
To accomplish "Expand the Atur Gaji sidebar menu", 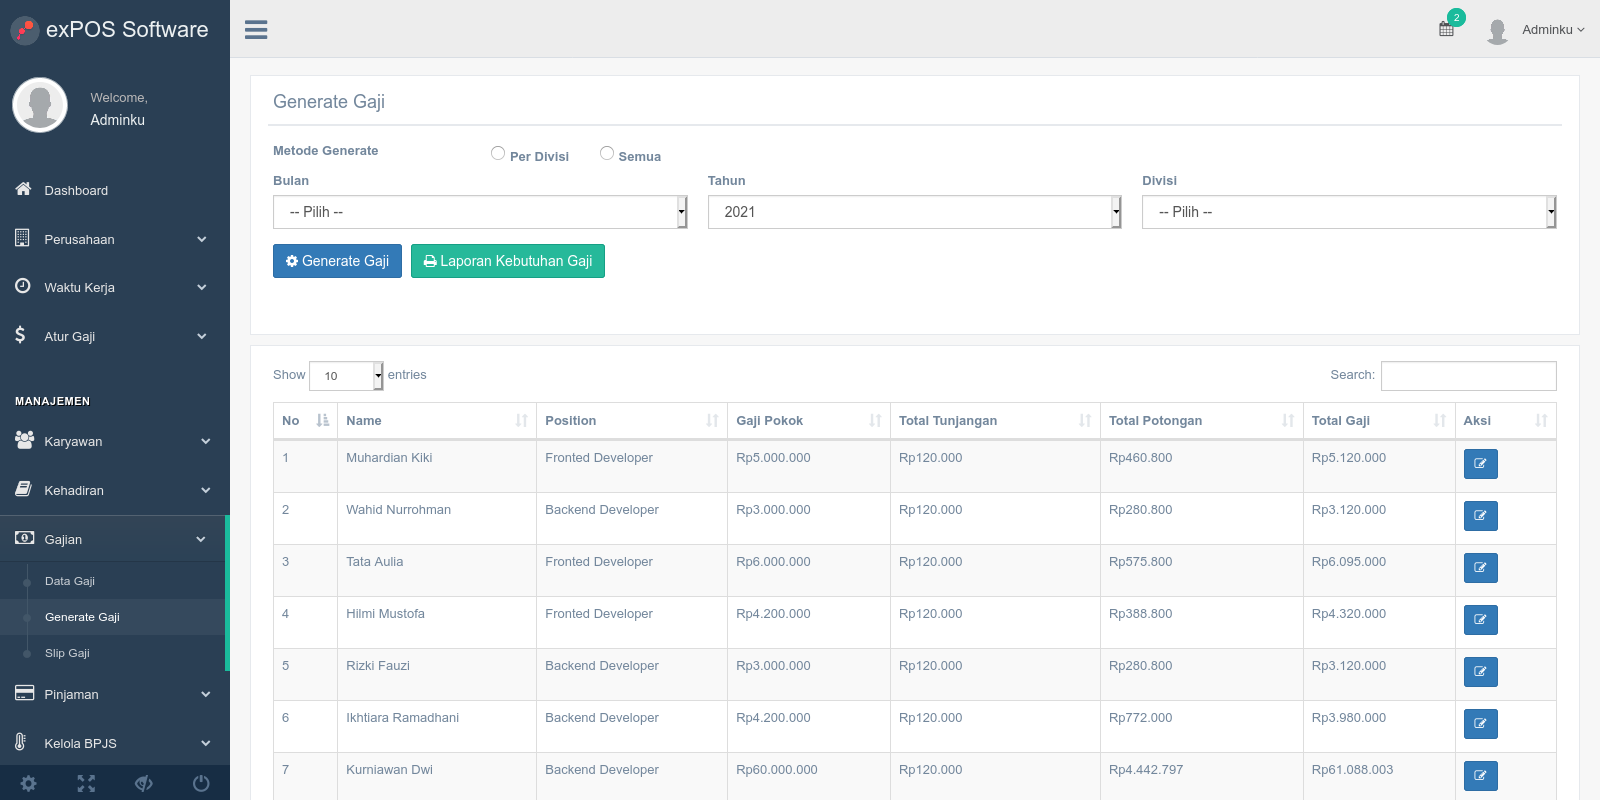I will click(x=115, y=336).
